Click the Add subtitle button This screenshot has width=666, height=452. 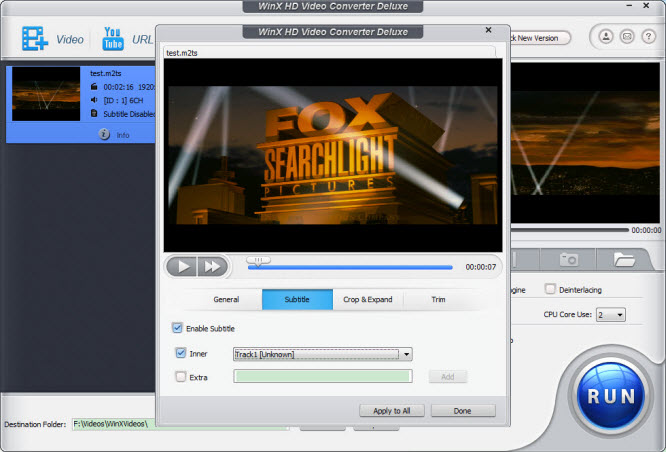(x=448, y=377)
